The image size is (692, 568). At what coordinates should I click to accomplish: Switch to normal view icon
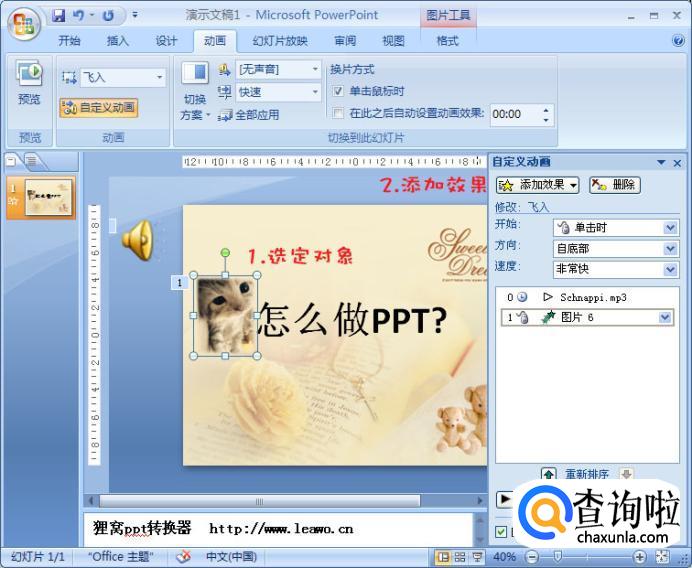tap(443, 557)
